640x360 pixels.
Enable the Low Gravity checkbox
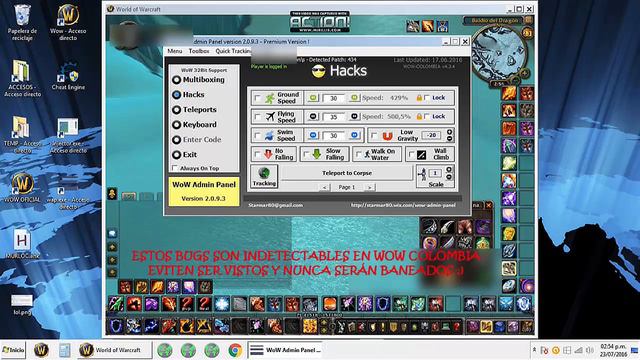(374, 136)
